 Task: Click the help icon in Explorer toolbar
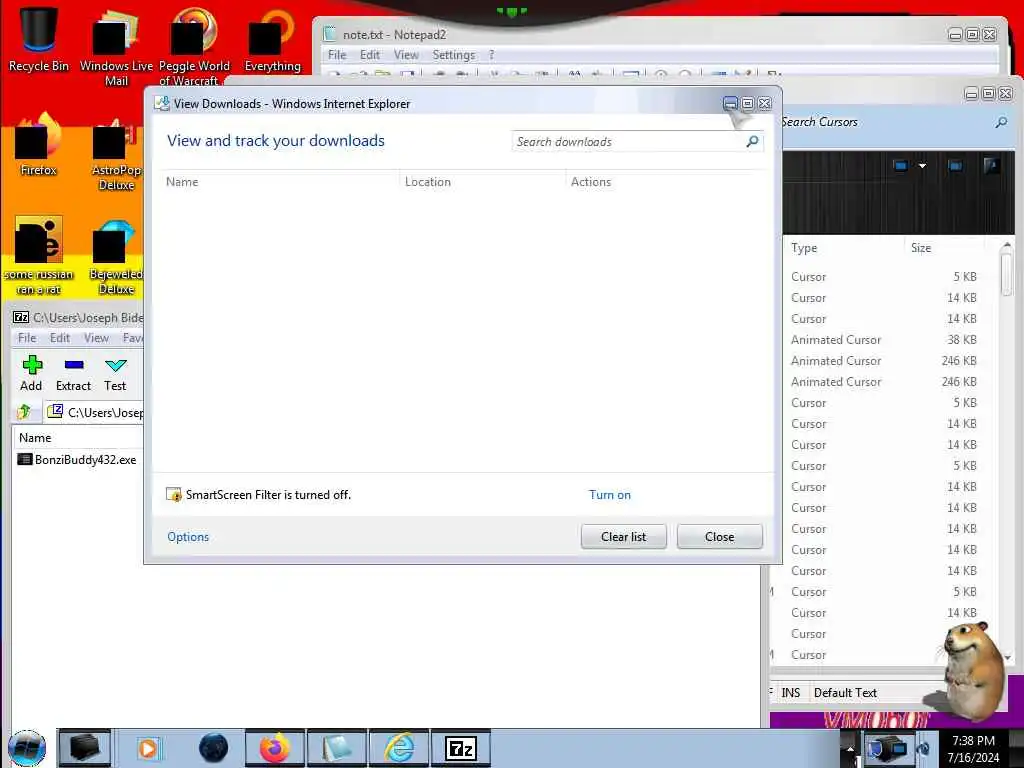[x=991, y=166]
